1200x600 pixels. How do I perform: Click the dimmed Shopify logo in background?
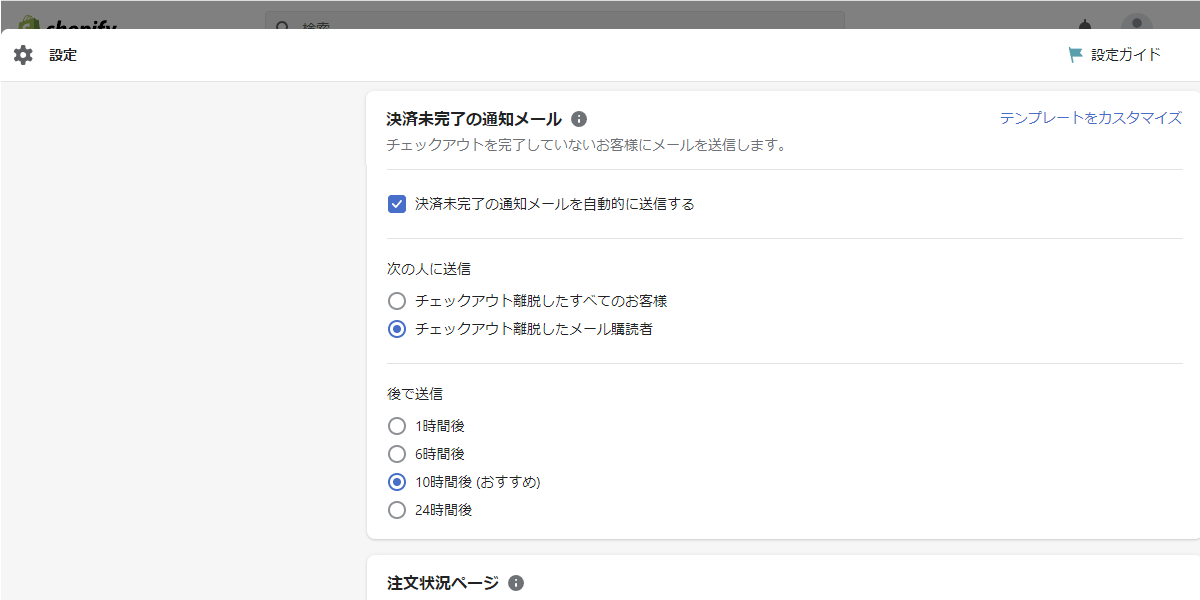(x=67, y=22)
